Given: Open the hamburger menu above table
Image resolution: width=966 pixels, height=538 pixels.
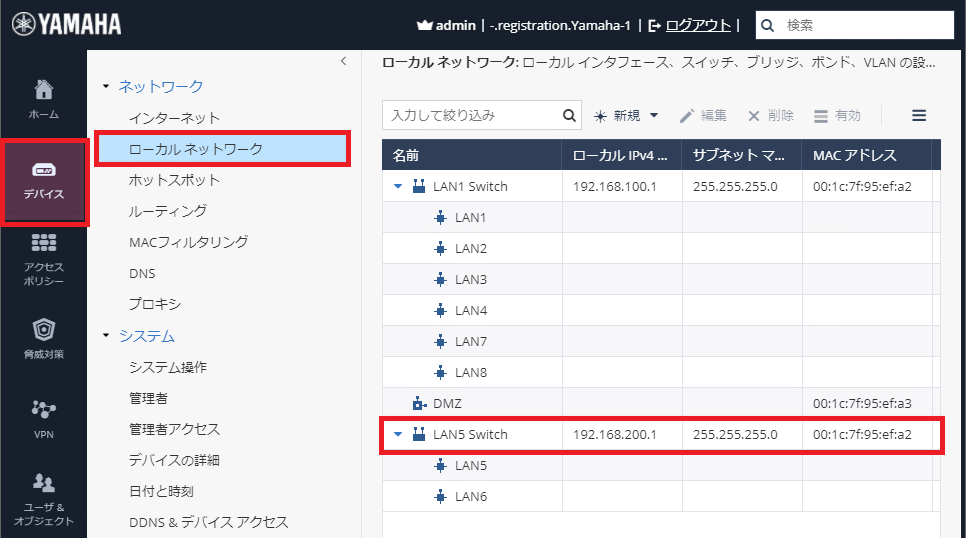Looking at the screenshot, I should click(x=919, y=116).
